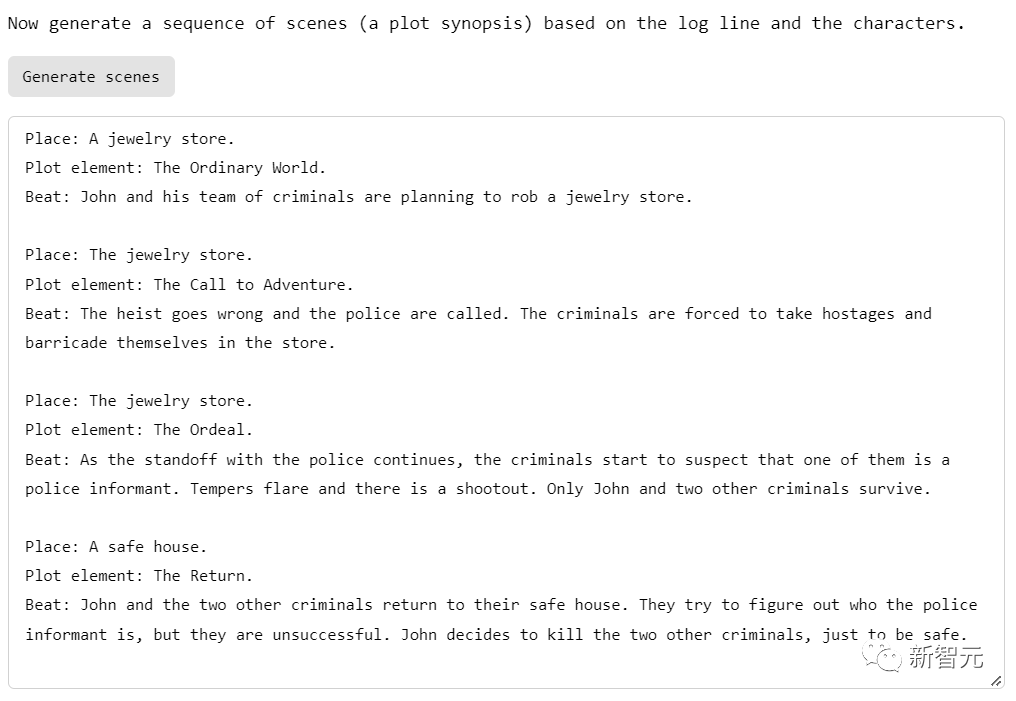Select the 'Plot element: The Call to Adventure.' line

click(190, 285)
